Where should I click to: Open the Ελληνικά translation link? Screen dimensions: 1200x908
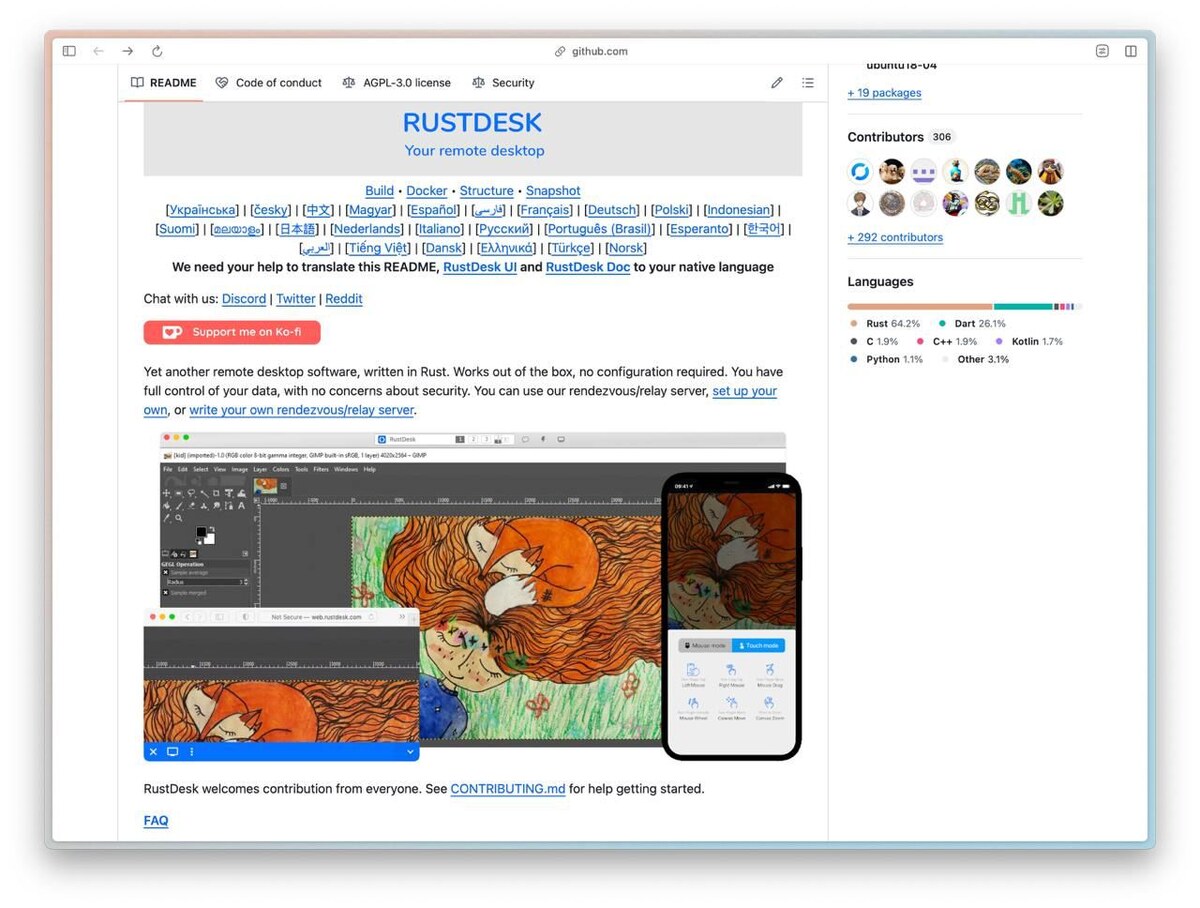coord(507,248)
